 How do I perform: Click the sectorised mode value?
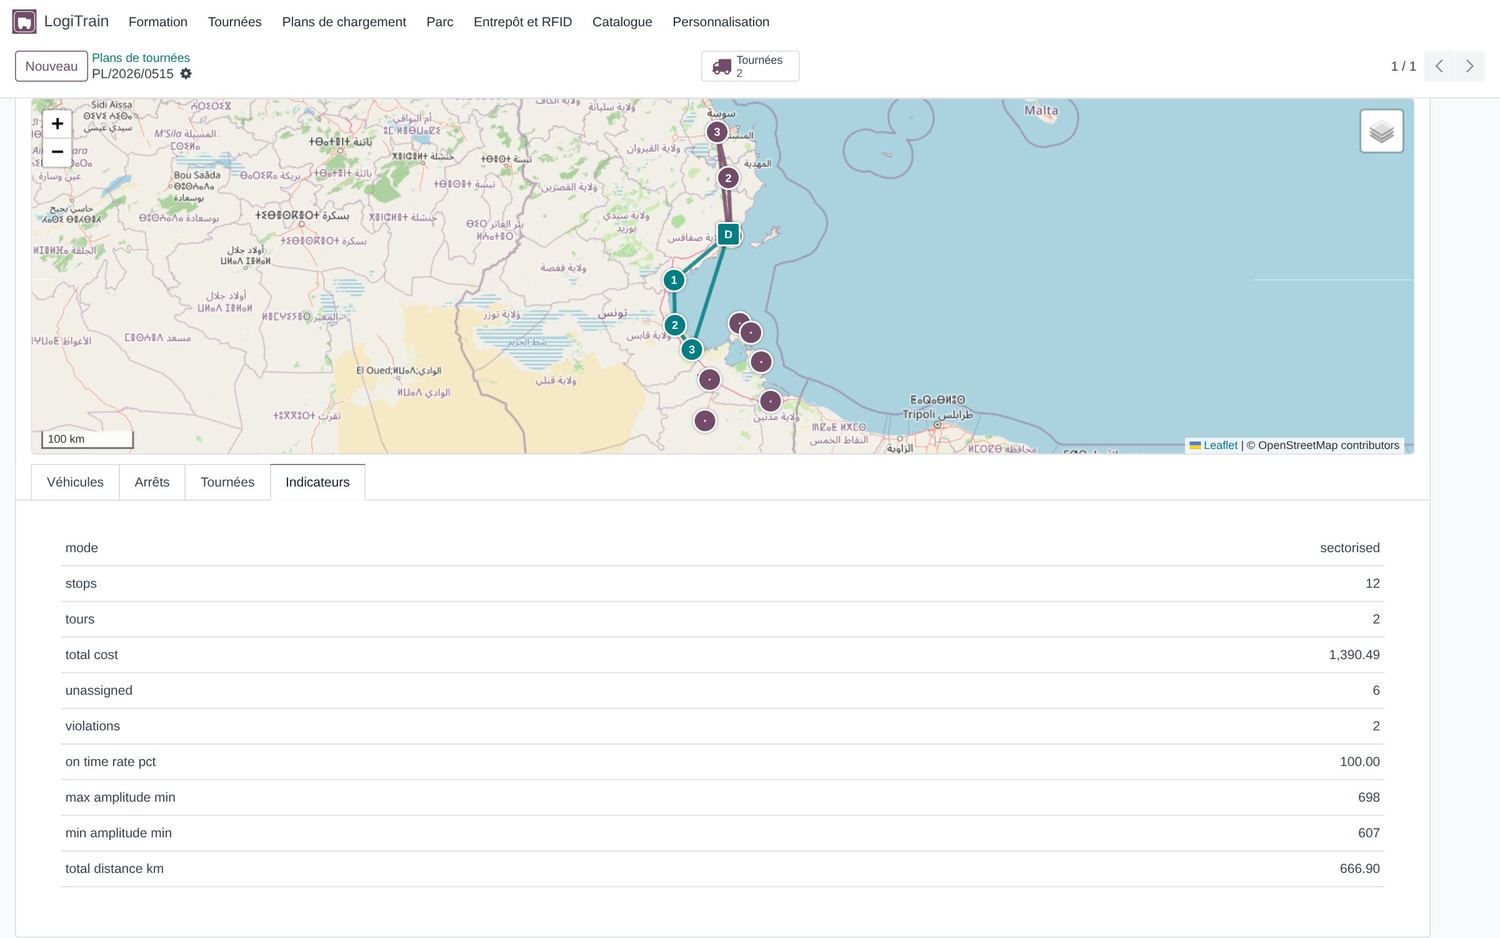[x=1349, y=548]
